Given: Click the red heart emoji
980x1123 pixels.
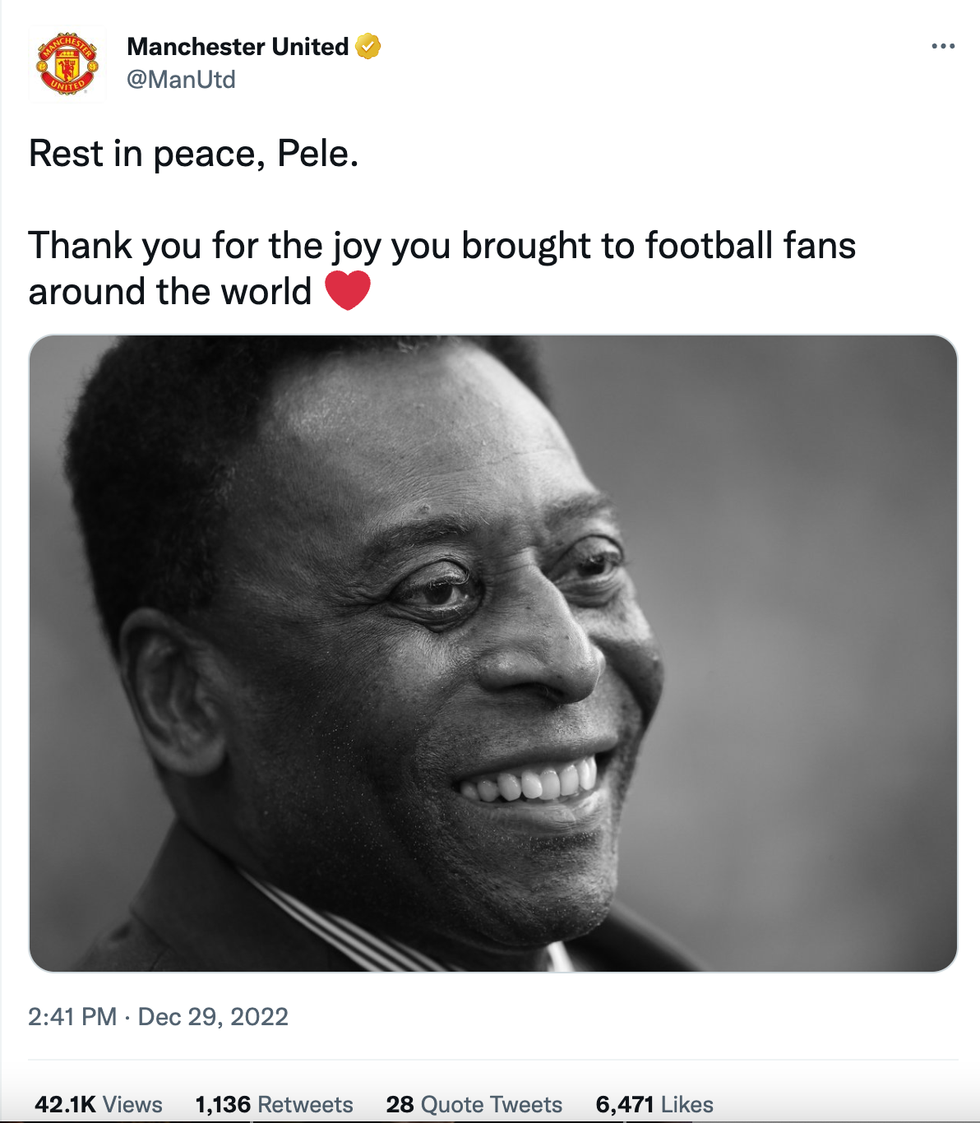Looking at the screenshot, I should 348,291.
